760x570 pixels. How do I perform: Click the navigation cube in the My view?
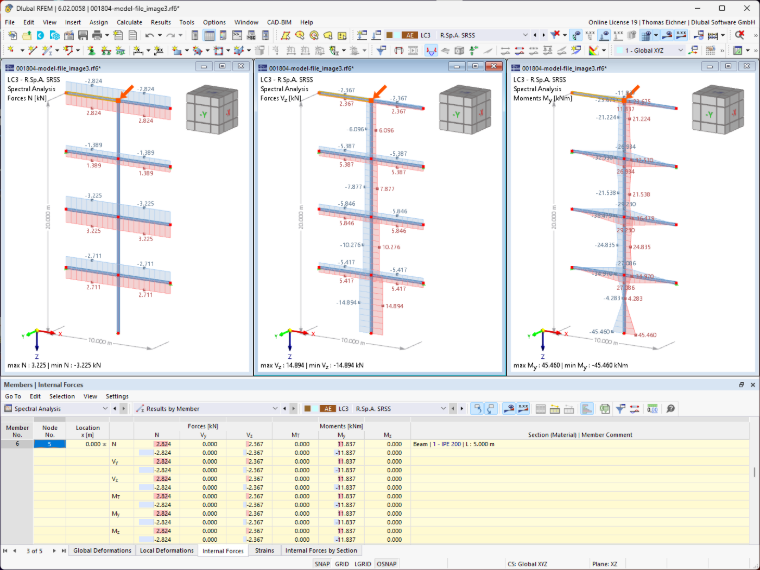tap(718, 110)
